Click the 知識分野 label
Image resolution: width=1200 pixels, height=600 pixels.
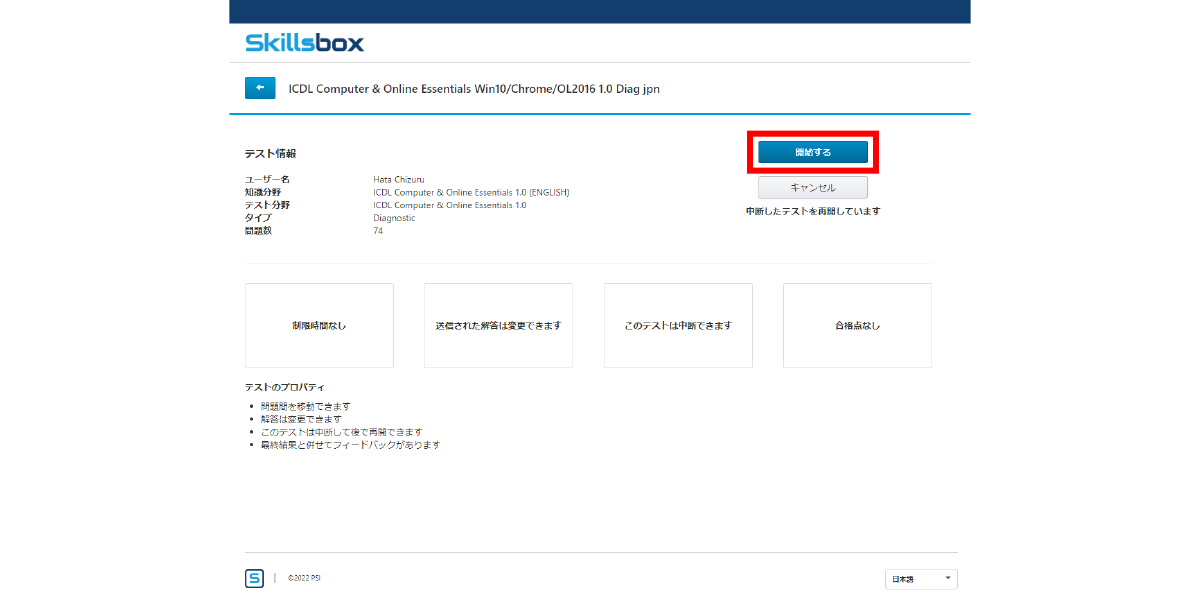click(261, 193)
